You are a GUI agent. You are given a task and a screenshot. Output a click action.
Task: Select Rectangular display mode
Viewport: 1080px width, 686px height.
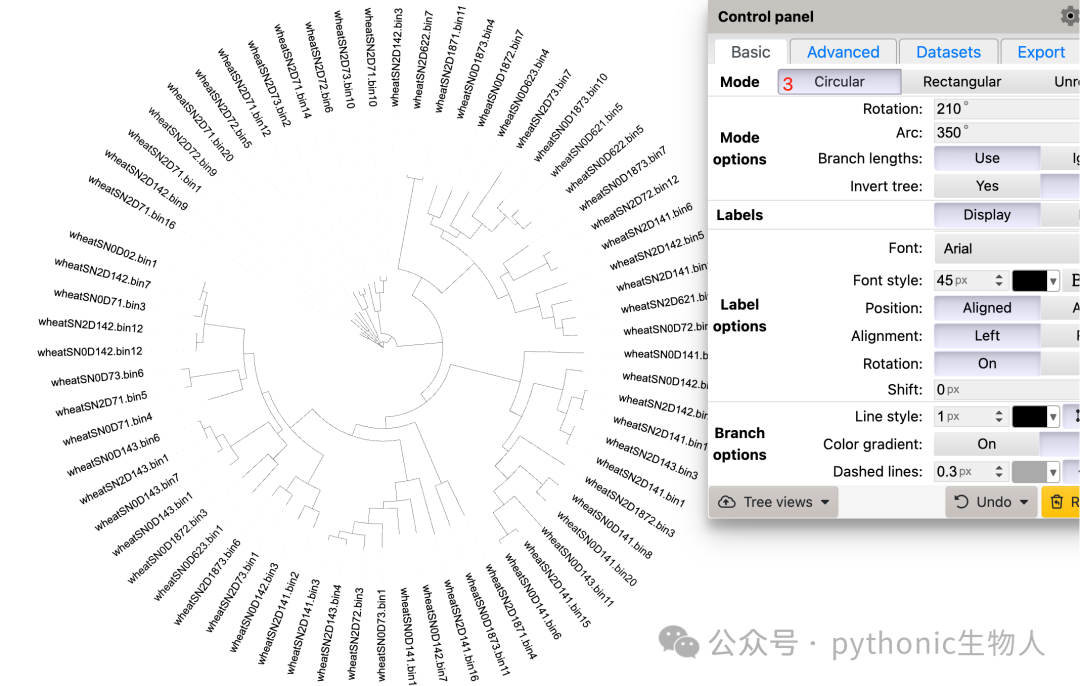[x=962, y=81]
